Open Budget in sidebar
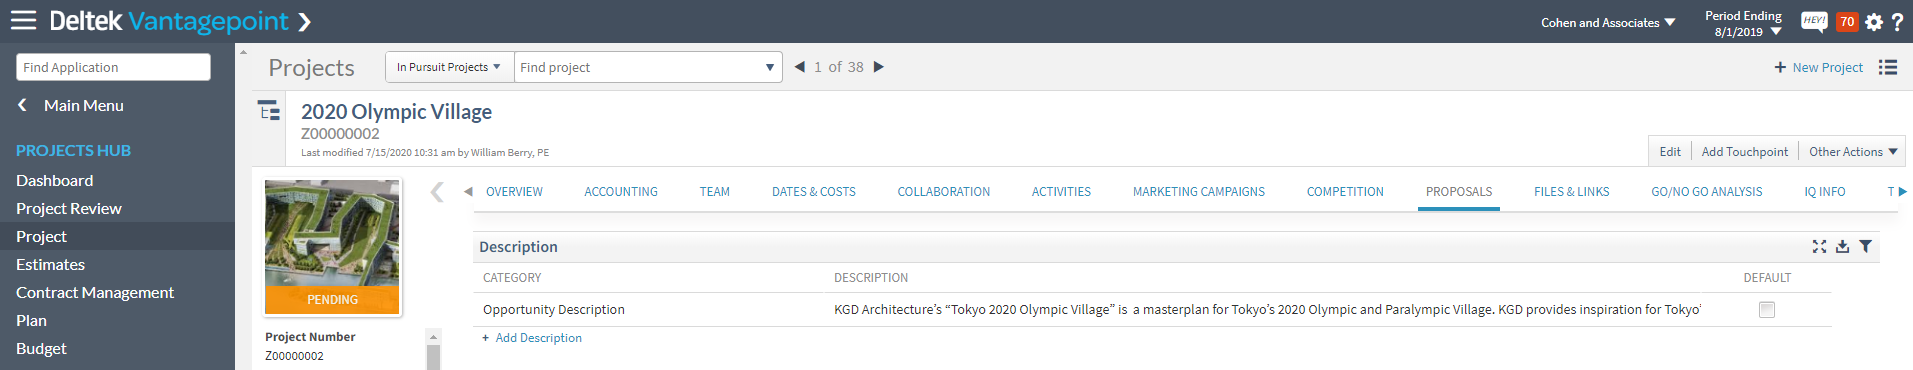 point(41,348)
